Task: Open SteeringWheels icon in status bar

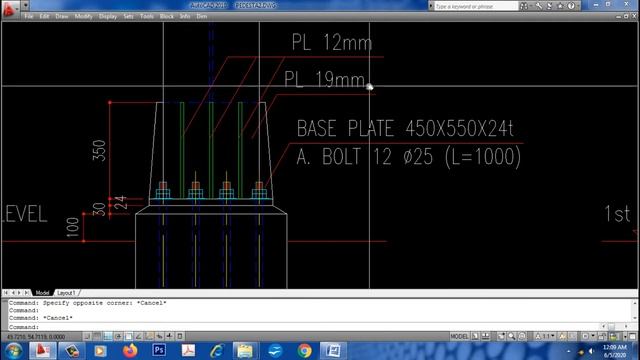Action: coord(522,336)
